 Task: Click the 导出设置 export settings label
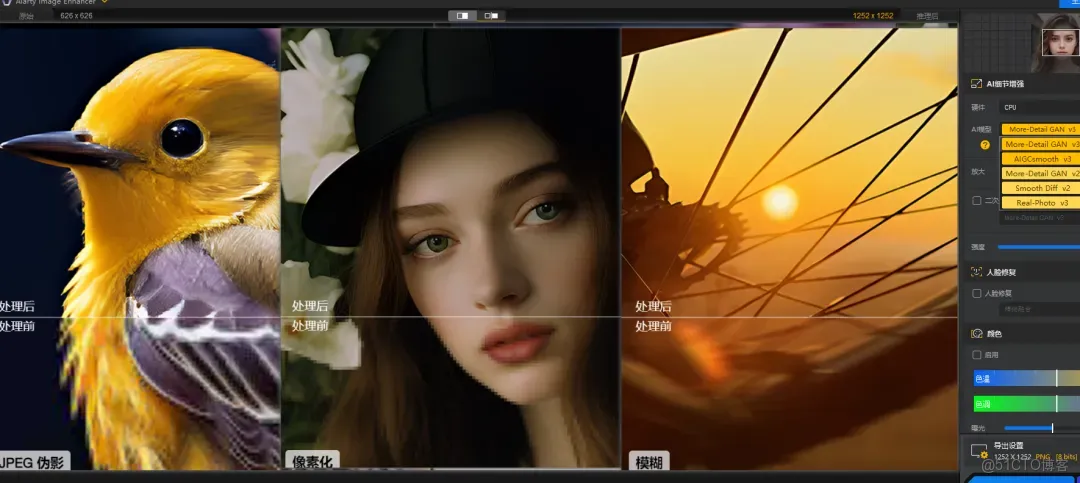point(1008,446)
